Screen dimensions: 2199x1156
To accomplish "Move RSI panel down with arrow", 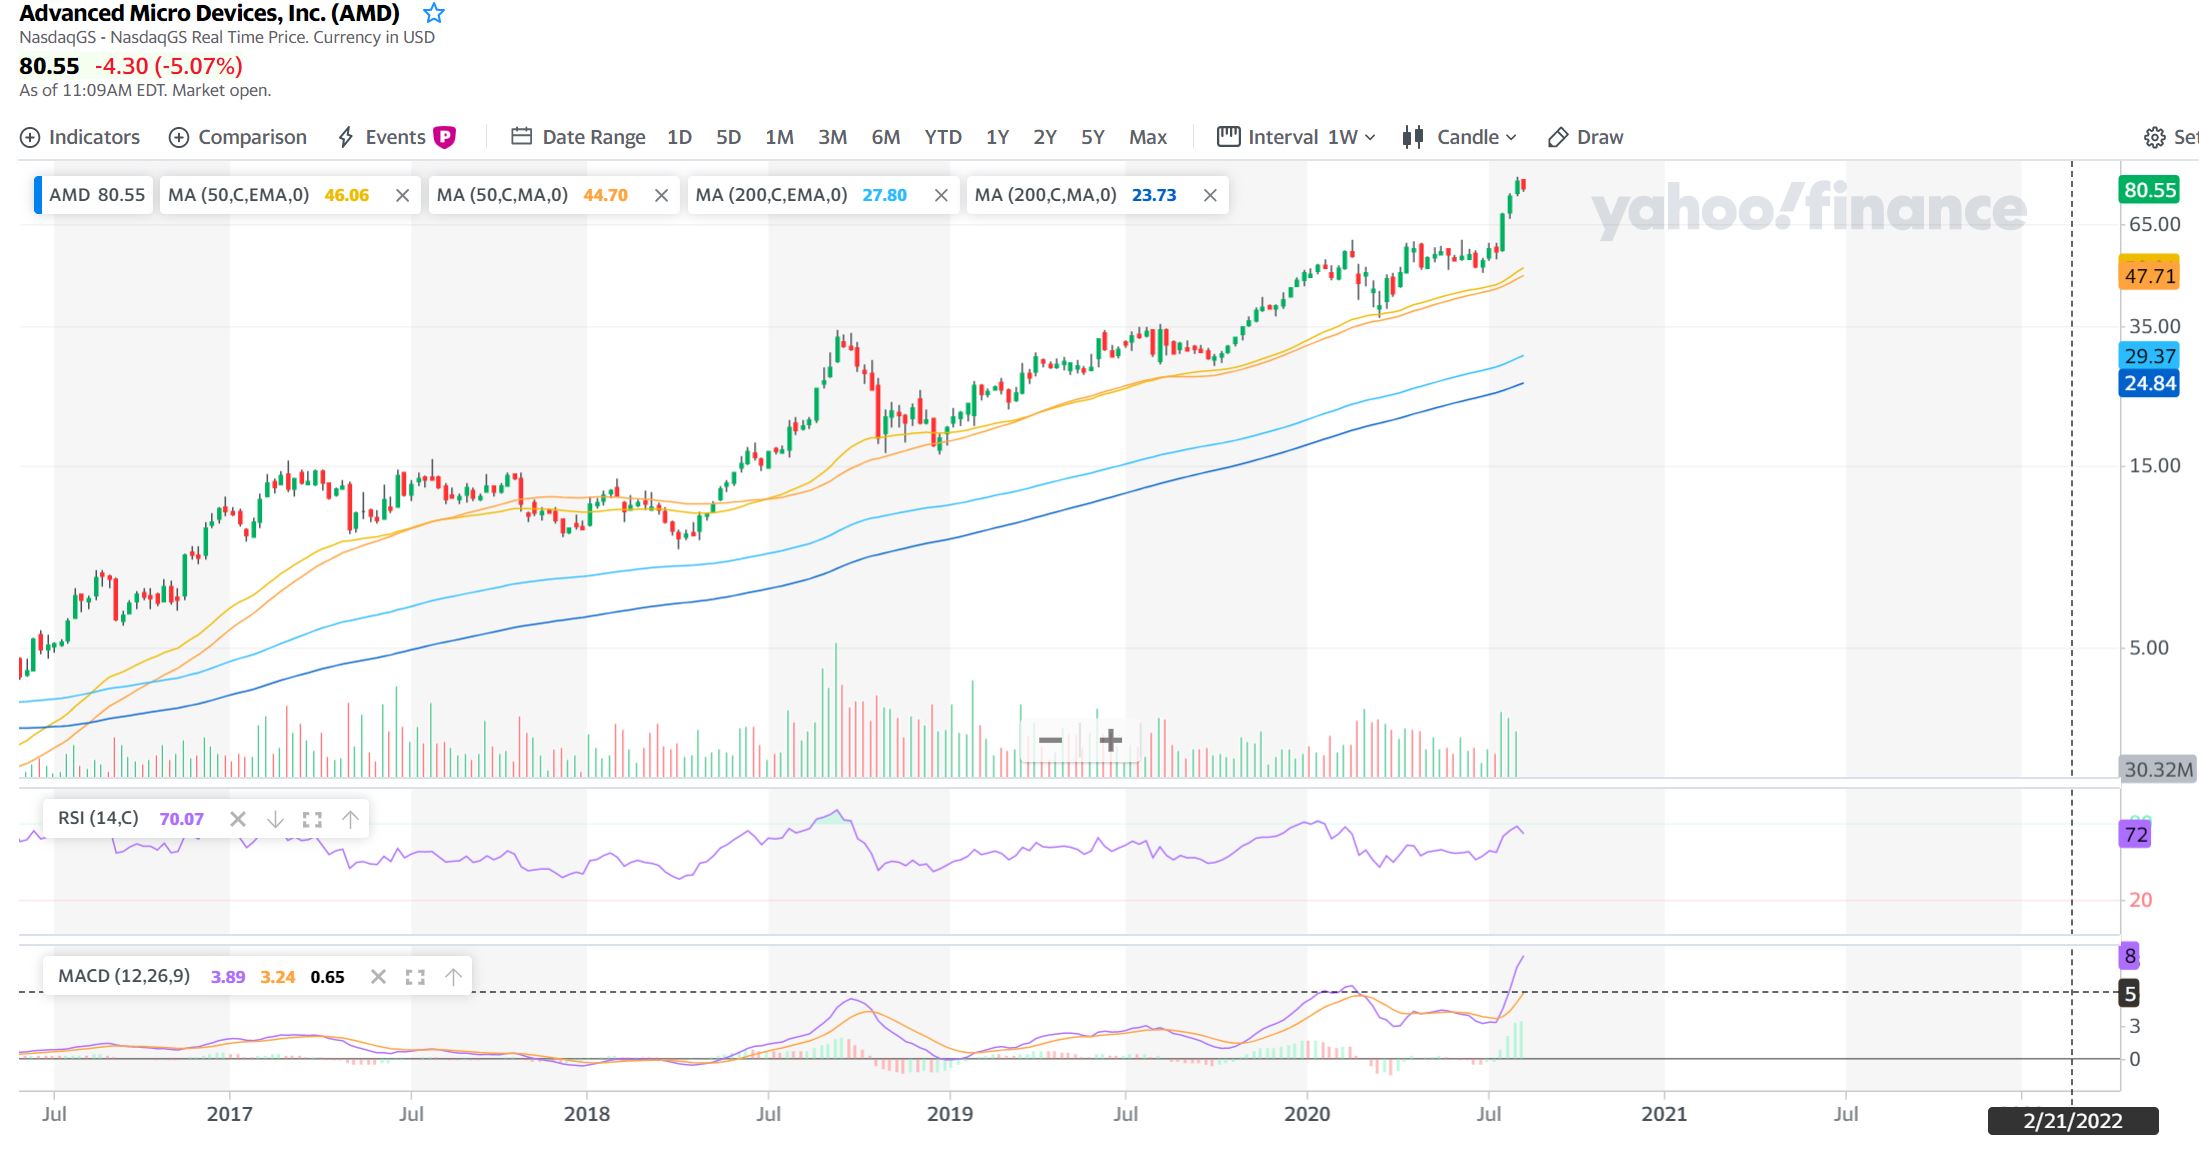I will click(275, 820).
